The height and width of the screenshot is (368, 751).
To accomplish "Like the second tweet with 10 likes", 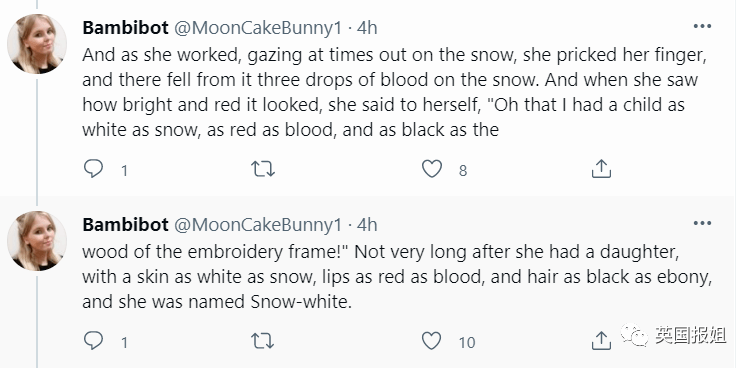I will [432, 341].
